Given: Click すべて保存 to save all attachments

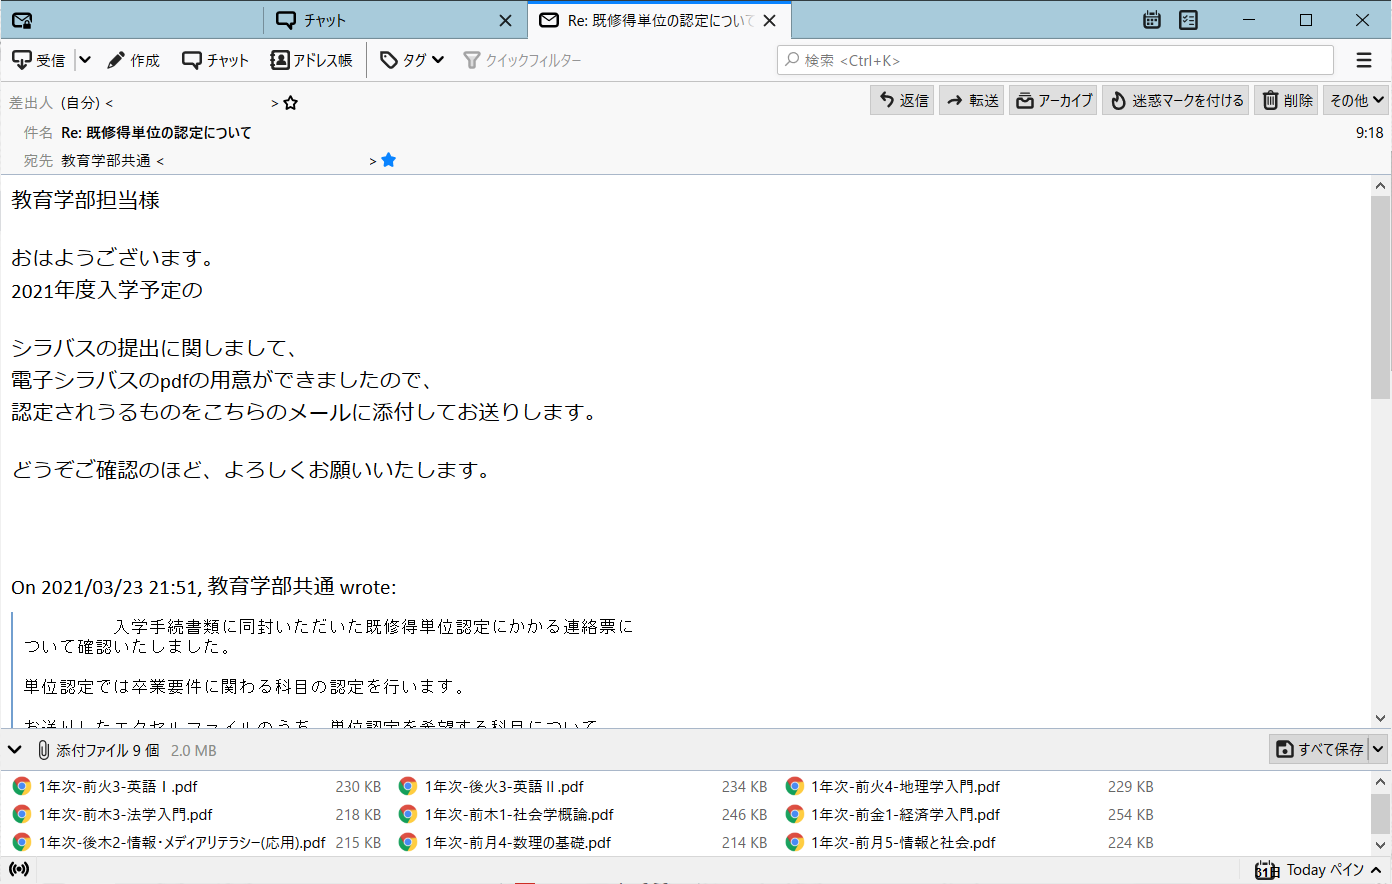Looking at the screenshot, I should 1320,749.
